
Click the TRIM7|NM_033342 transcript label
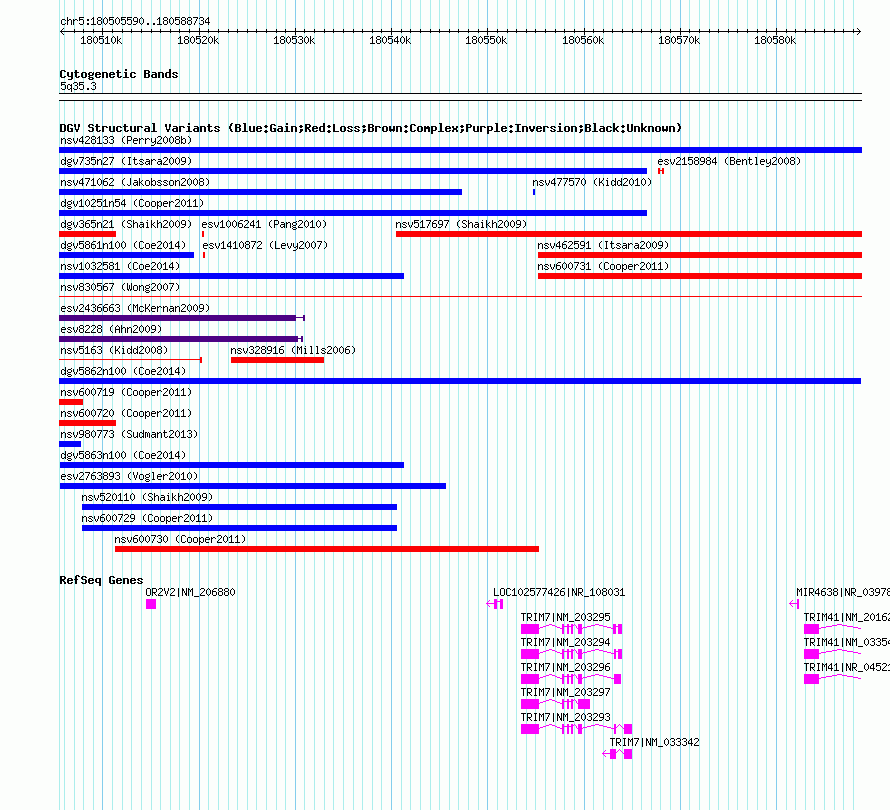pos(654,742)
